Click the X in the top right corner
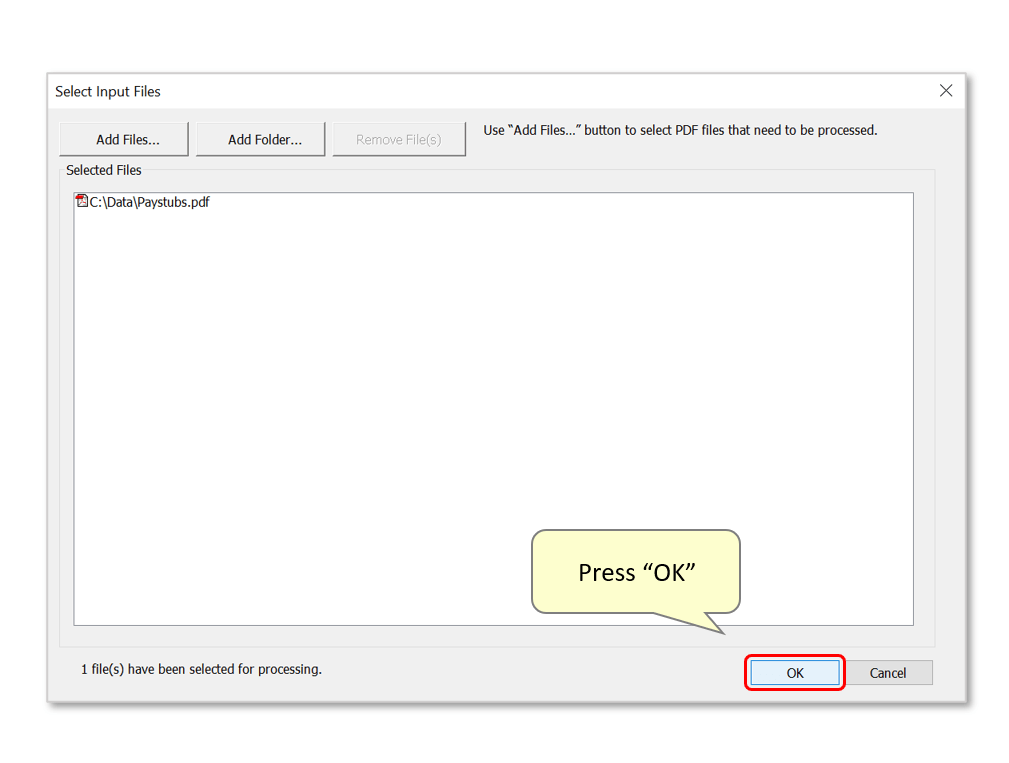The width and height of the screenshot is (1009, 763). pos(945,90)
